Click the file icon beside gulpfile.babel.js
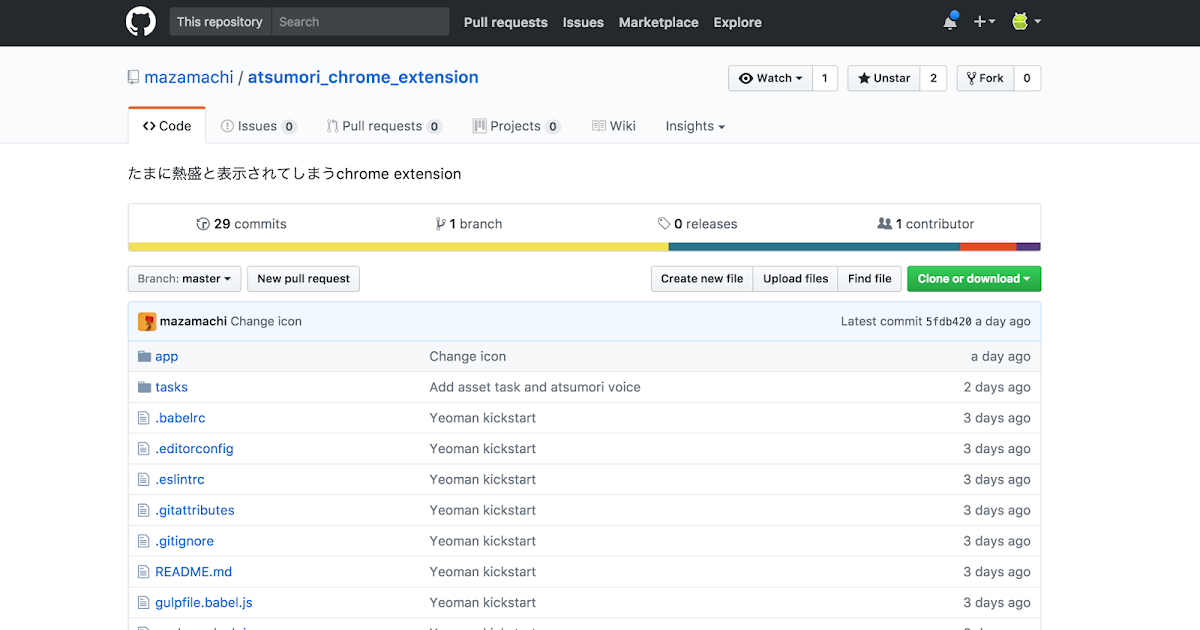The image size is (1200, 630). click(x=143, y=602)
